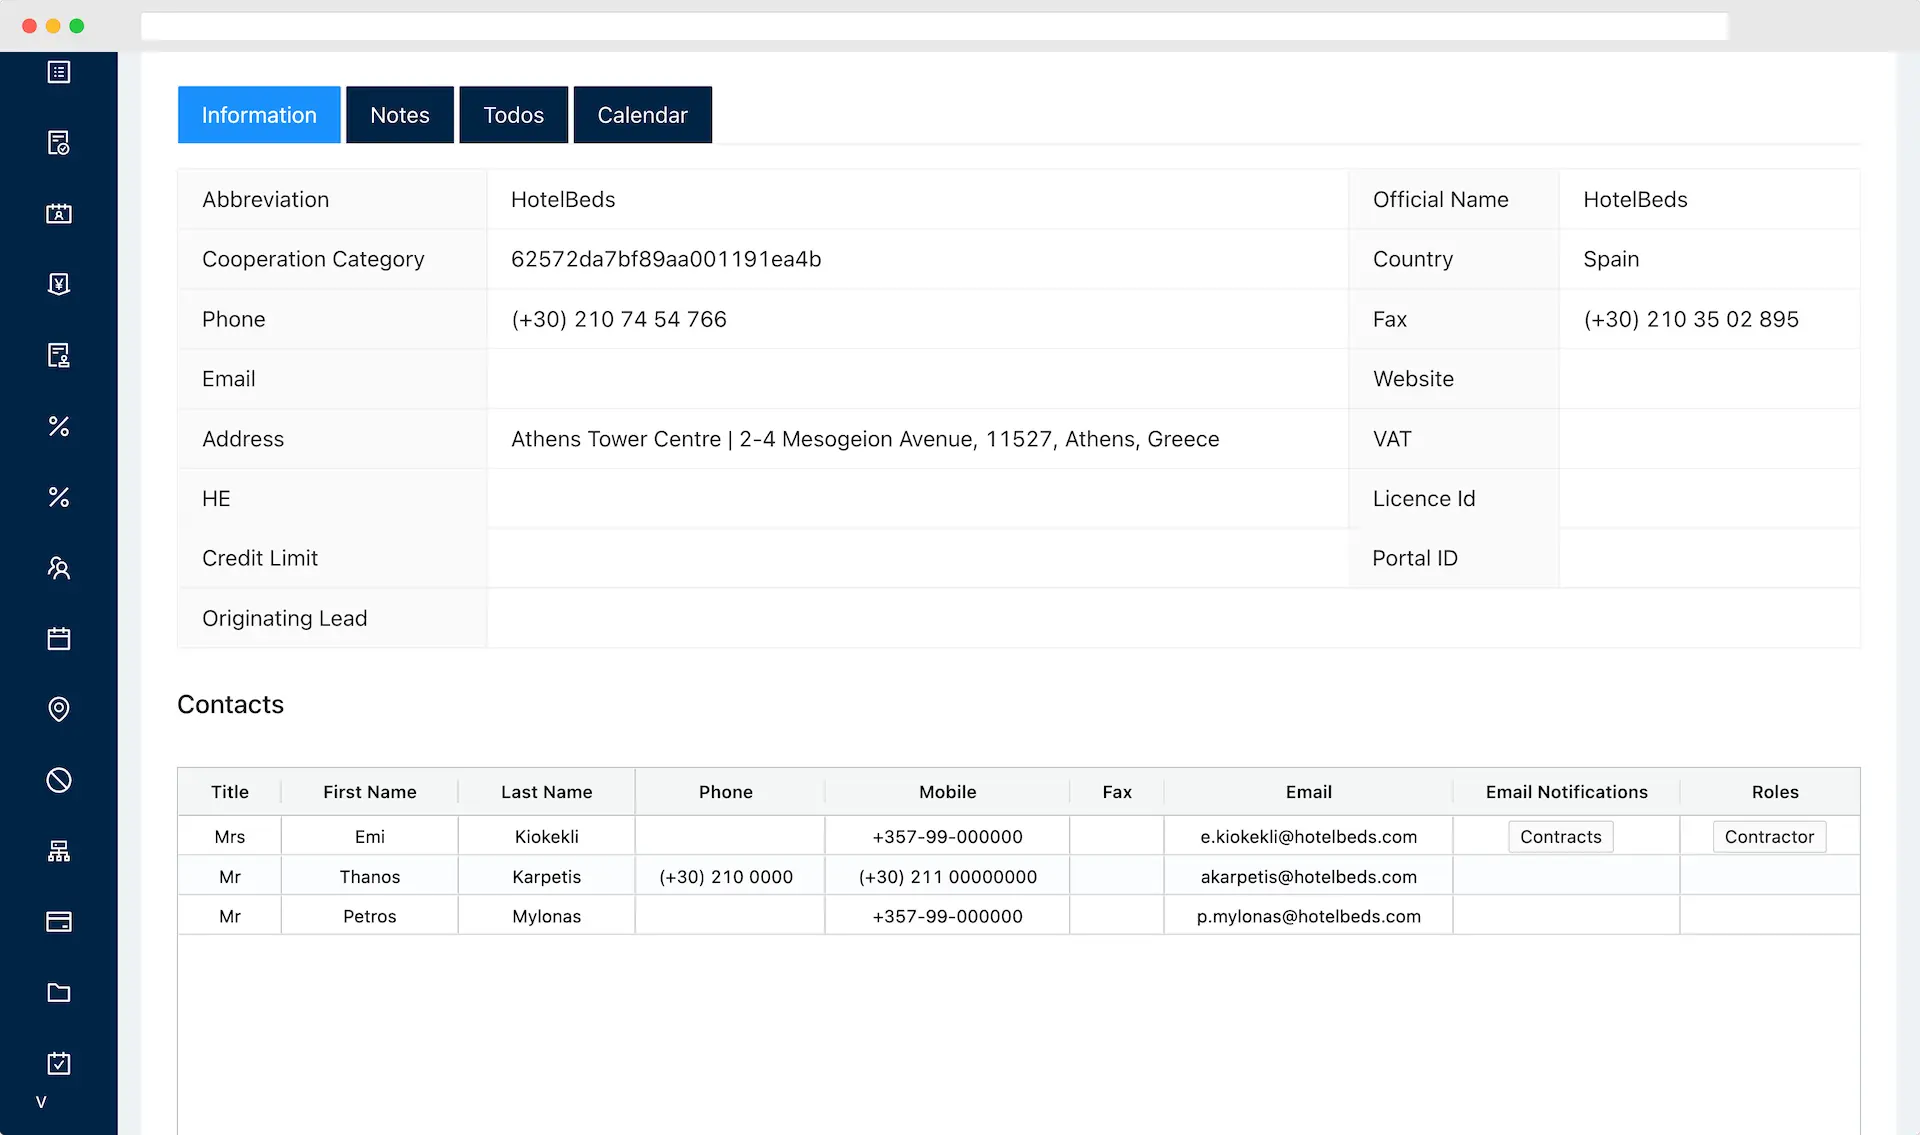Click the Portal ID label
This screenshot has height=1135, width=1920.
point(1414,558)
